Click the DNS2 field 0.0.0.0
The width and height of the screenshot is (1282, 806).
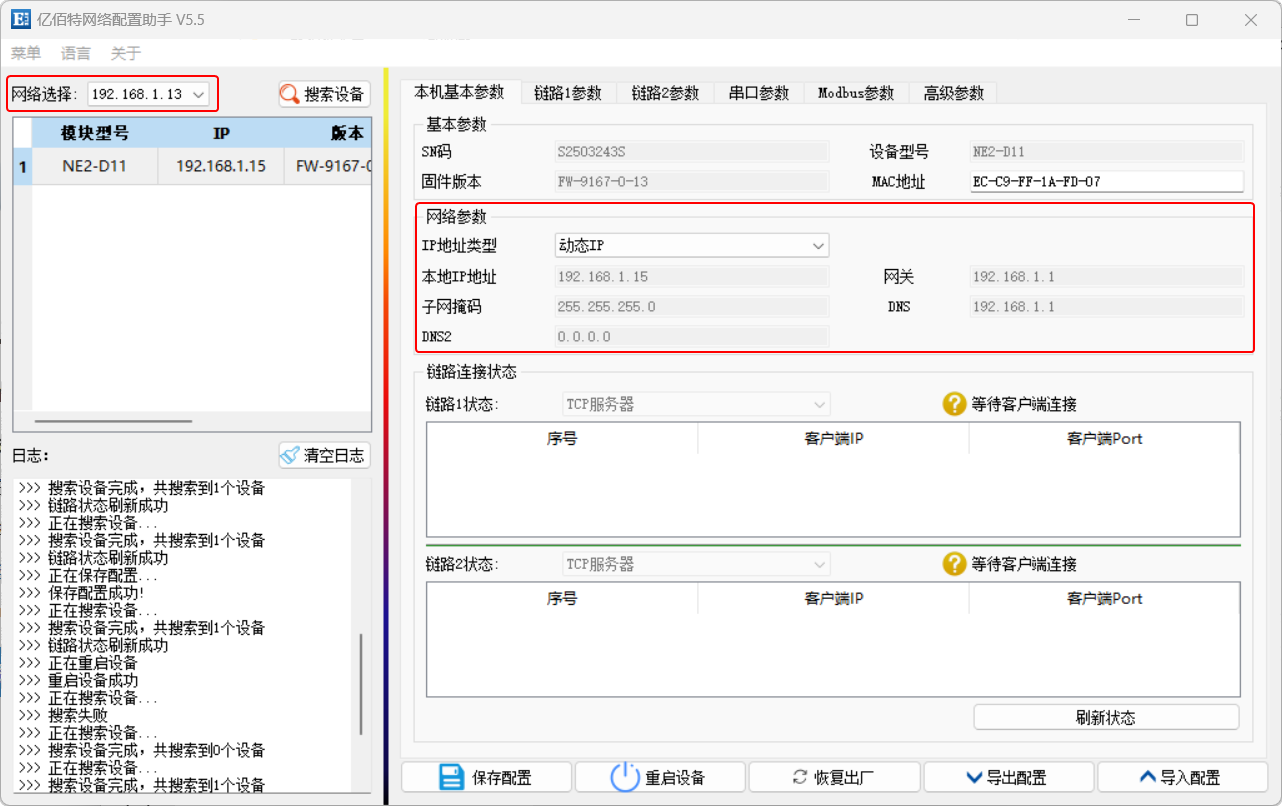coord(692,337)
